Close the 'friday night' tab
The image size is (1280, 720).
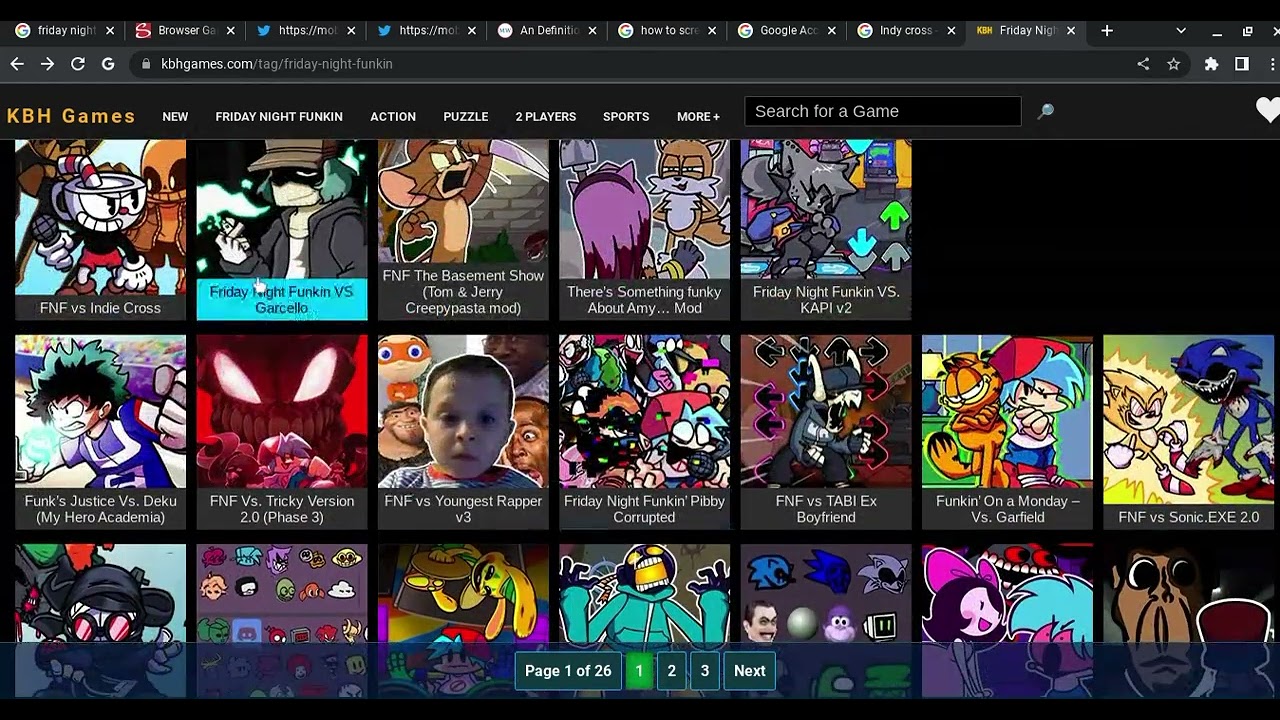(x=110, y=30)
